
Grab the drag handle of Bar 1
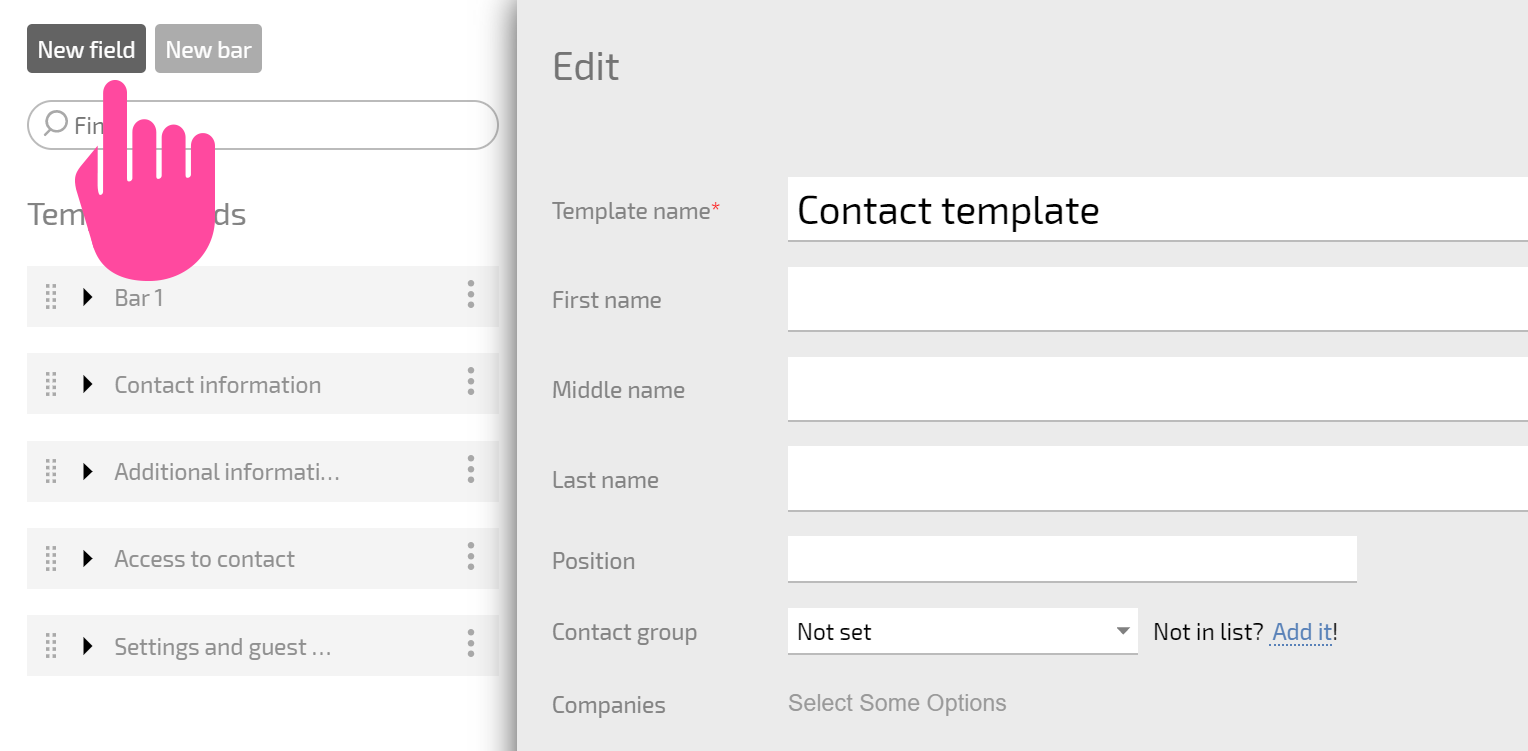[x=51, y=297]
